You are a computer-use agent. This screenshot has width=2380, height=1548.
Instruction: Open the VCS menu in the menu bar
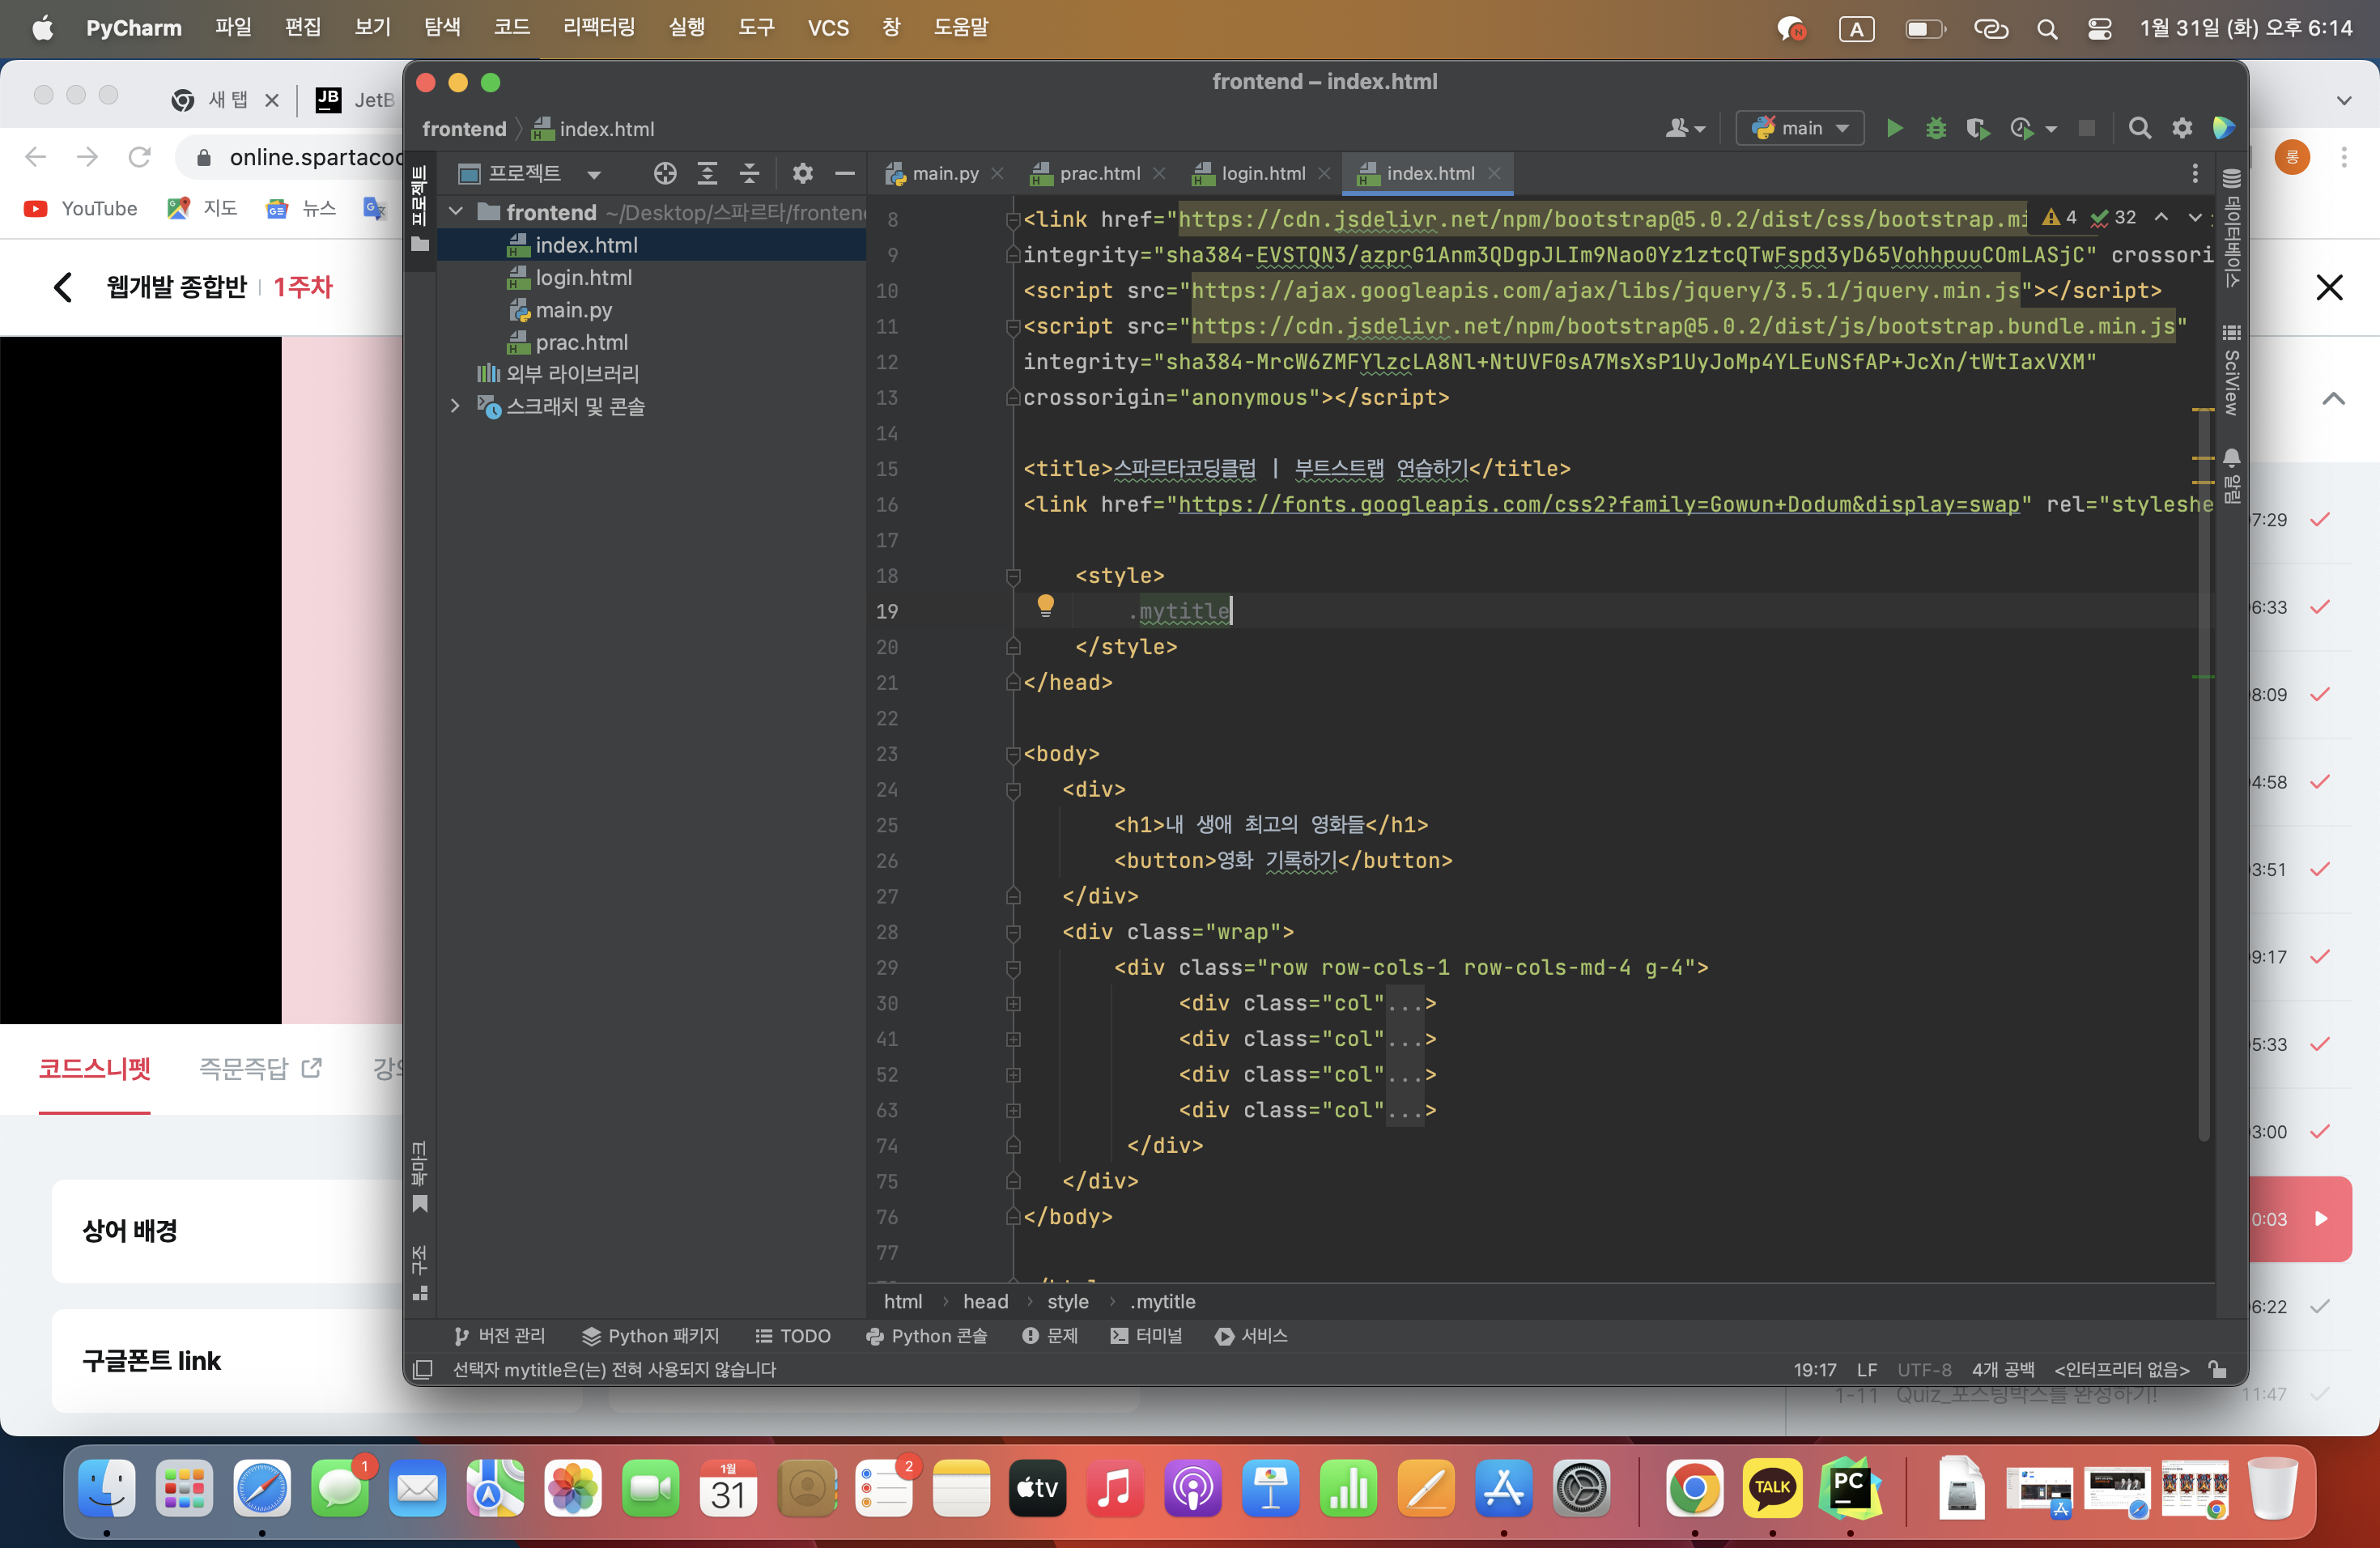coord(828,28)
